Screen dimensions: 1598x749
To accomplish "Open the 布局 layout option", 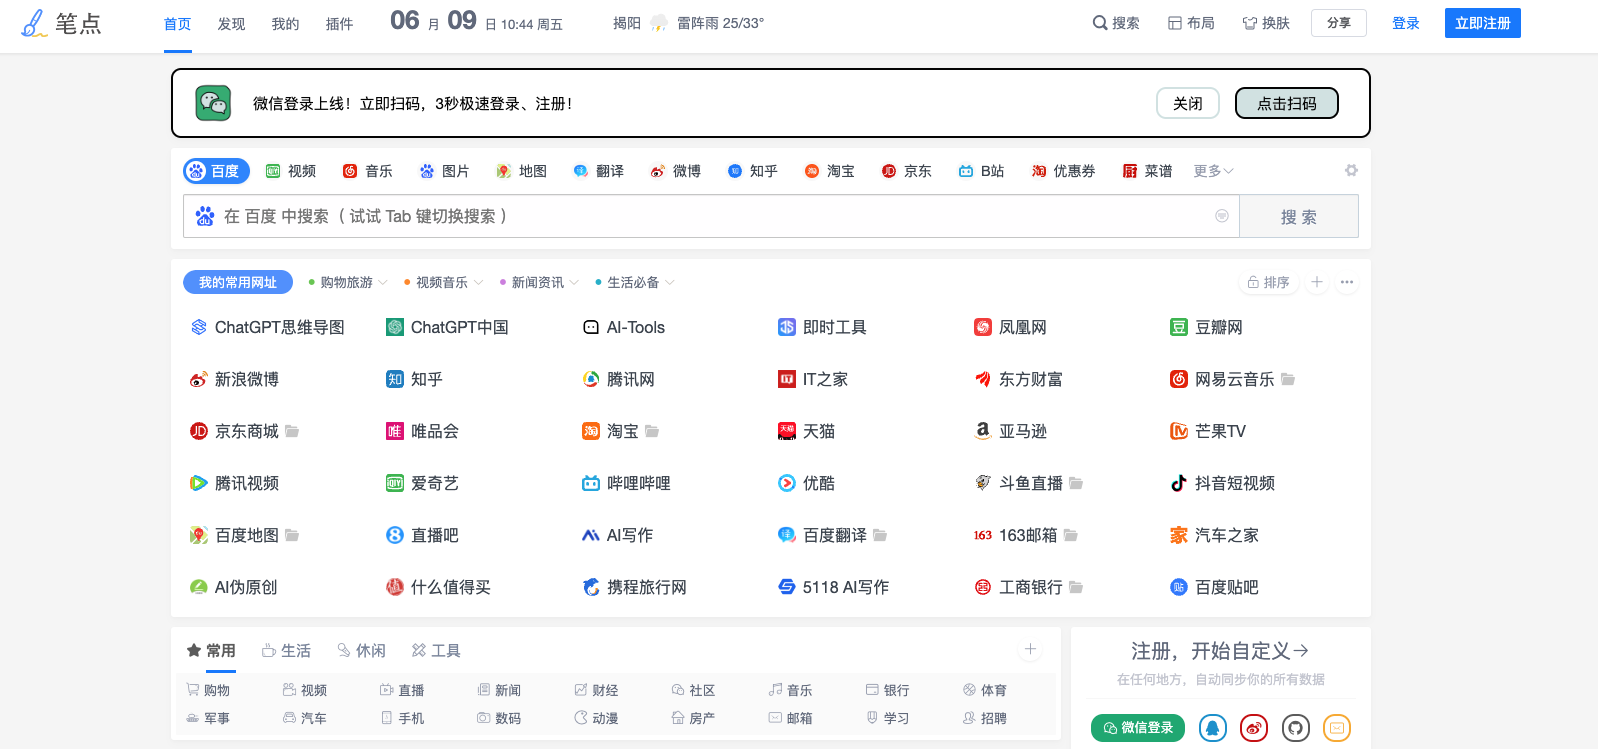I will point(1191,23).
